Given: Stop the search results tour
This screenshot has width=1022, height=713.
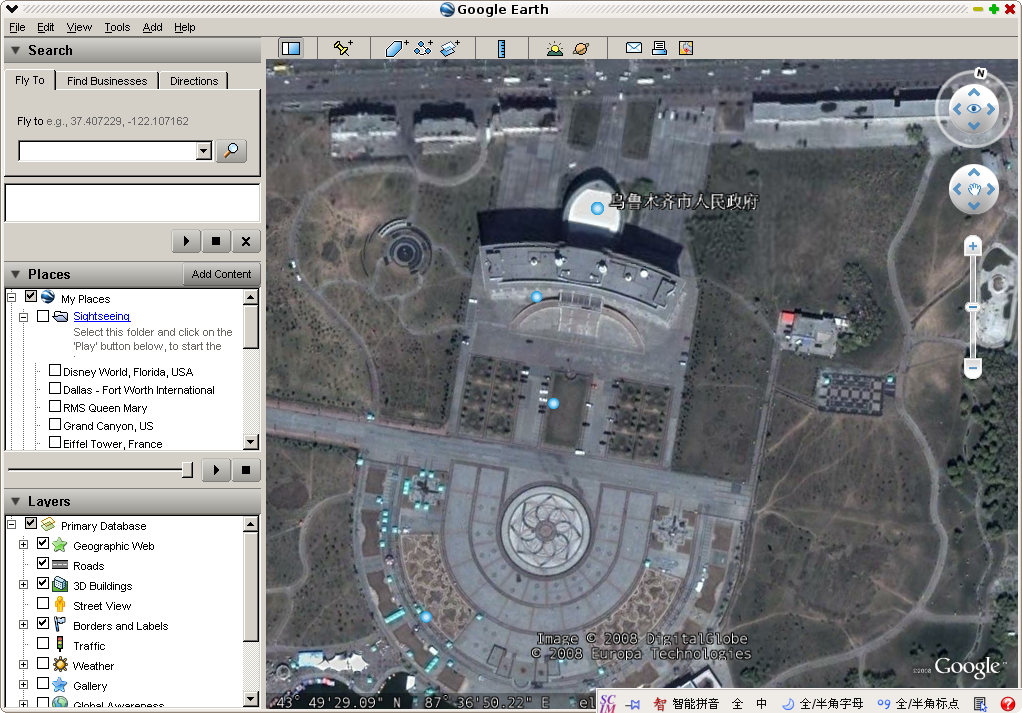Looking at the screenshot, I should (x=216, y=241).
